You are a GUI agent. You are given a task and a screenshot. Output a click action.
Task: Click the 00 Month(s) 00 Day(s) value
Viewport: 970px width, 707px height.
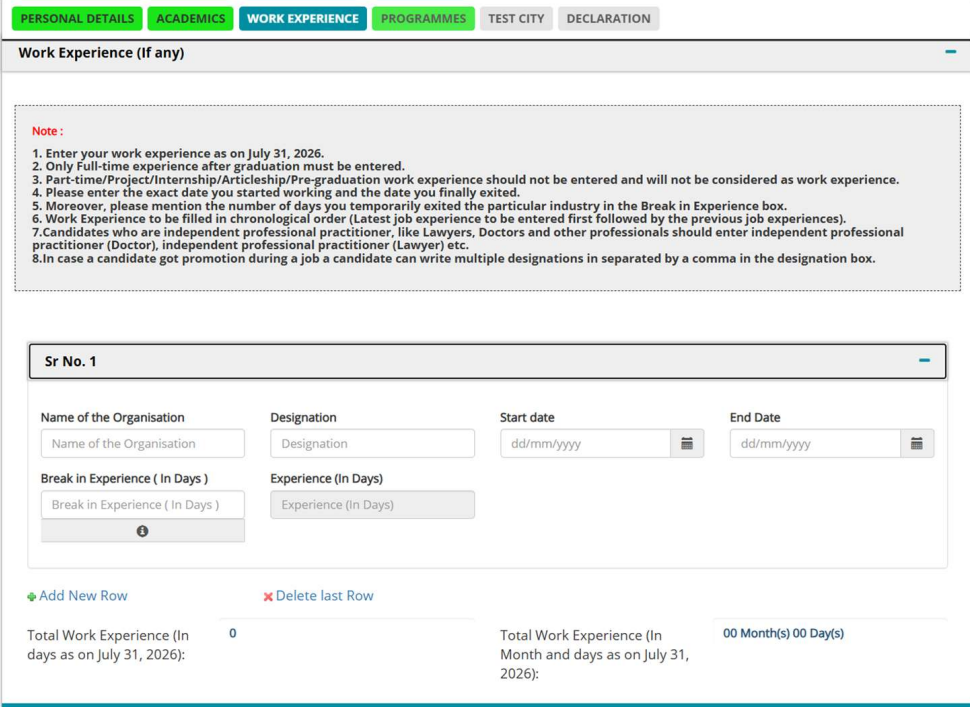(x=783, y=633)
